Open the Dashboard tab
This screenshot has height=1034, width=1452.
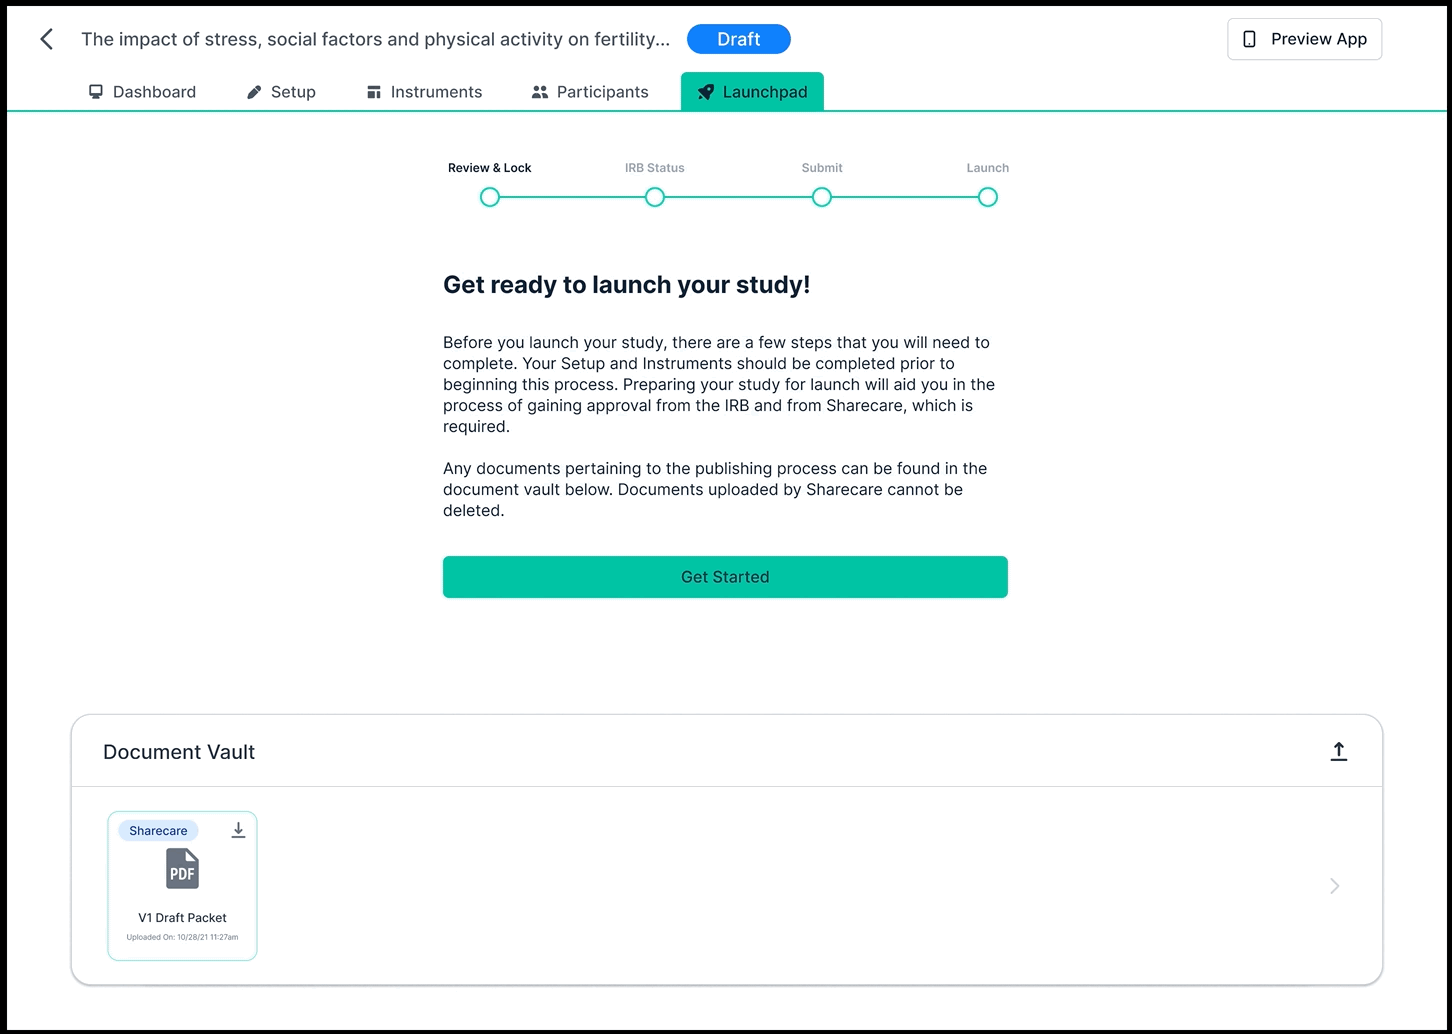[x=142, y=92]
